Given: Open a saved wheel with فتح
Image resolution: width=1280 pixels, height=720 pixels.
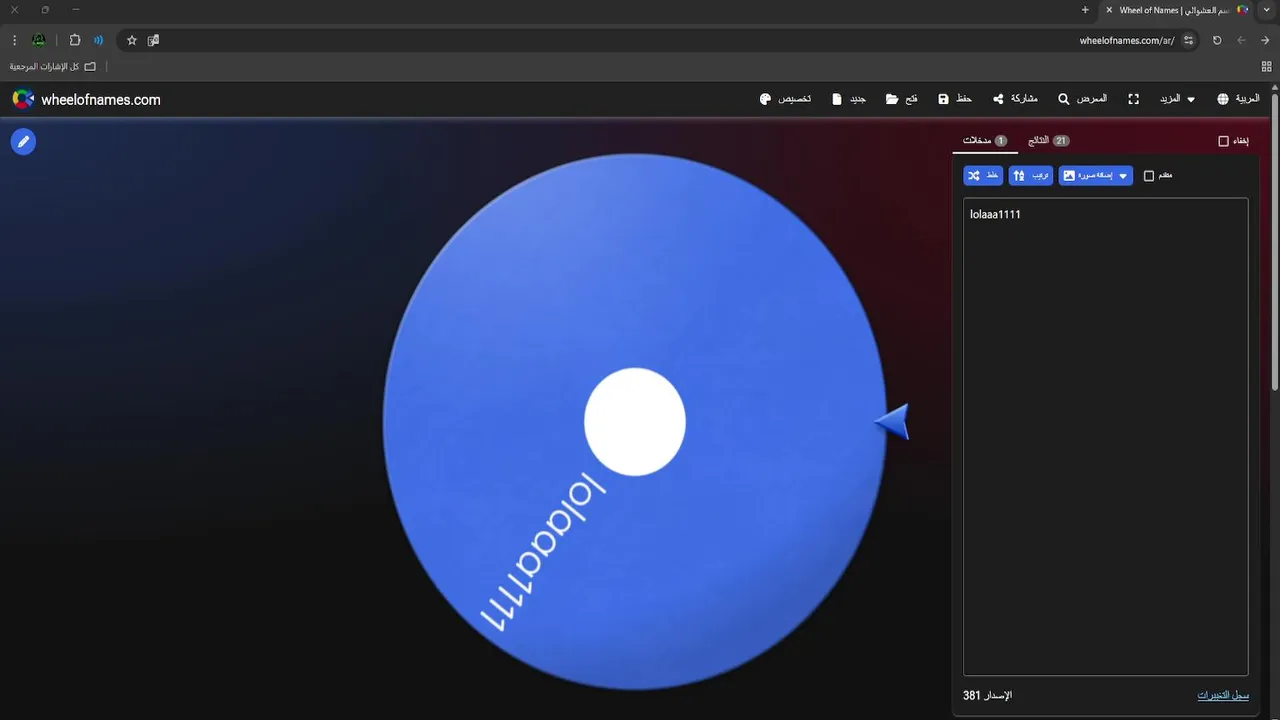Looking at the screenshot, I should coord(902,99).
